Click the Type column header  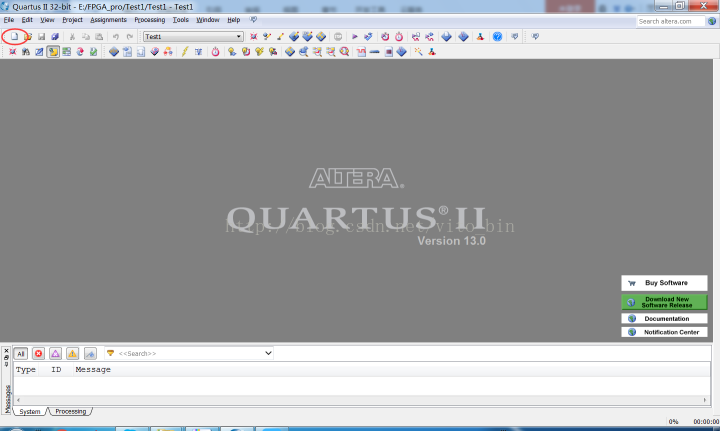click(26, 369)
